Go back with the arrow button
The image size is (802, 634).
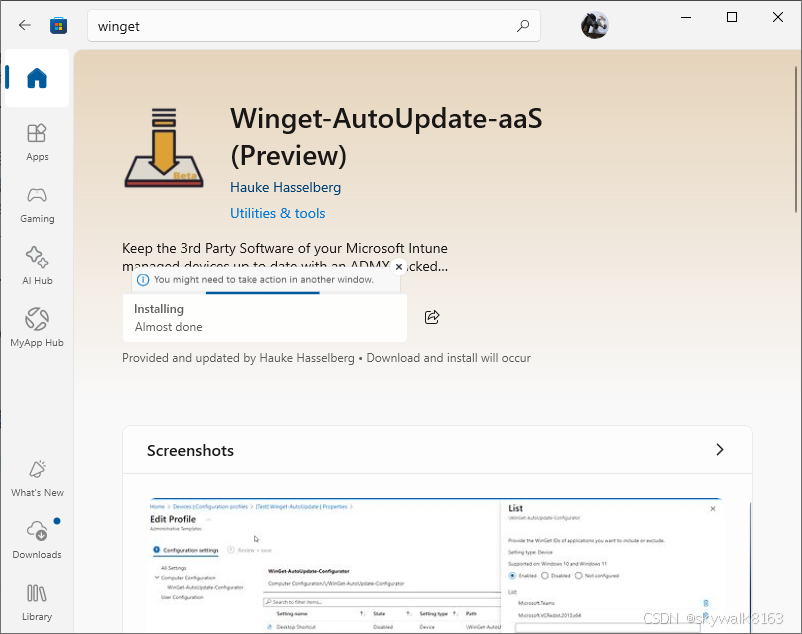[x=25, y=25]
